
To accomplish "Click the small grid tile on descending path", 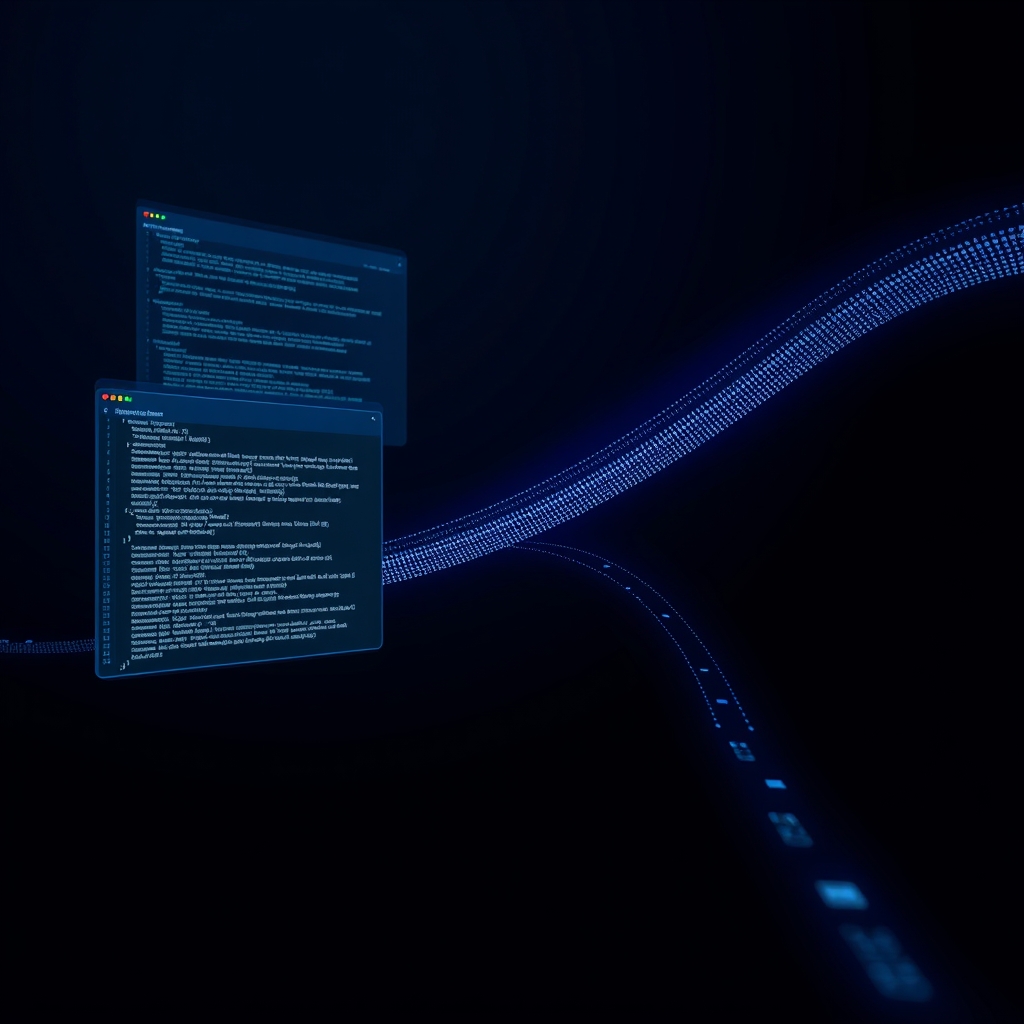I will click(741, 750).
